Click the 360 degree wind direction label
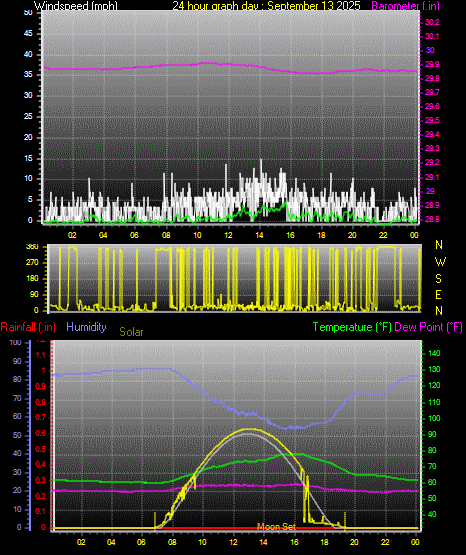The image size is (466, 555). (x=32, y=247)
